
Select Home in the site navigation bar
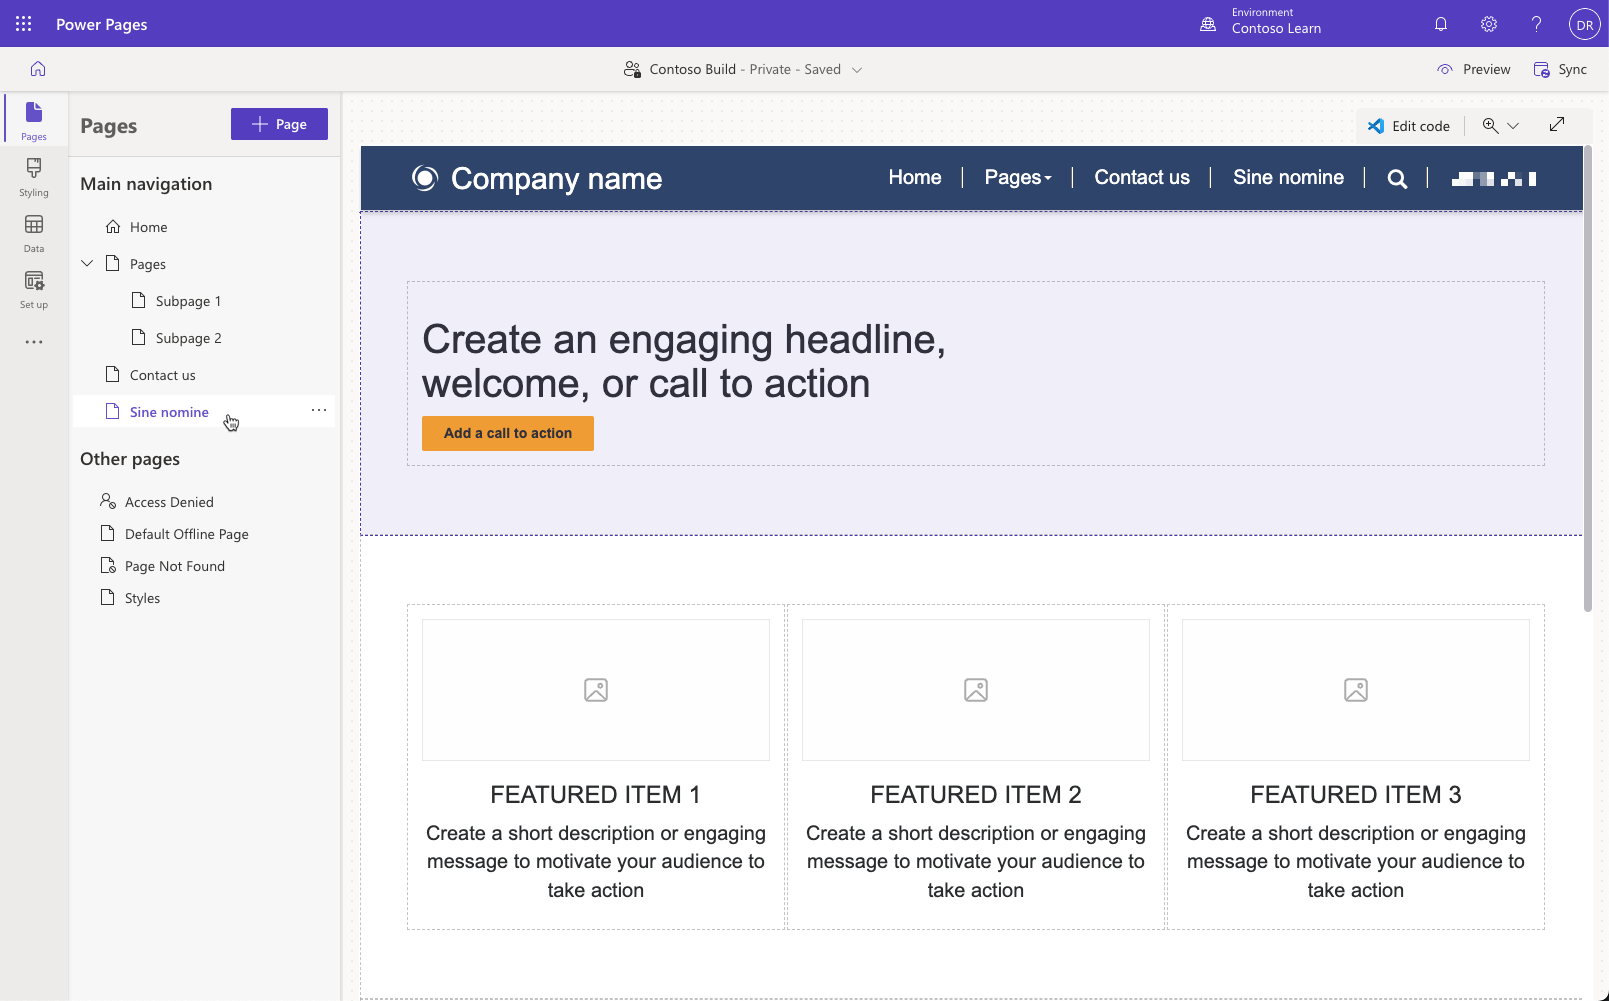(x=913, y=177)
